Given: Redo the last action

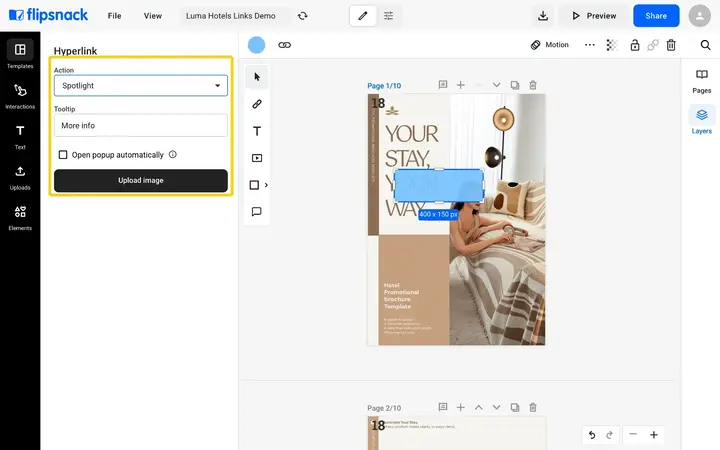Looking at the screenshot, I should pyautogui.click(x=609, y=435).
